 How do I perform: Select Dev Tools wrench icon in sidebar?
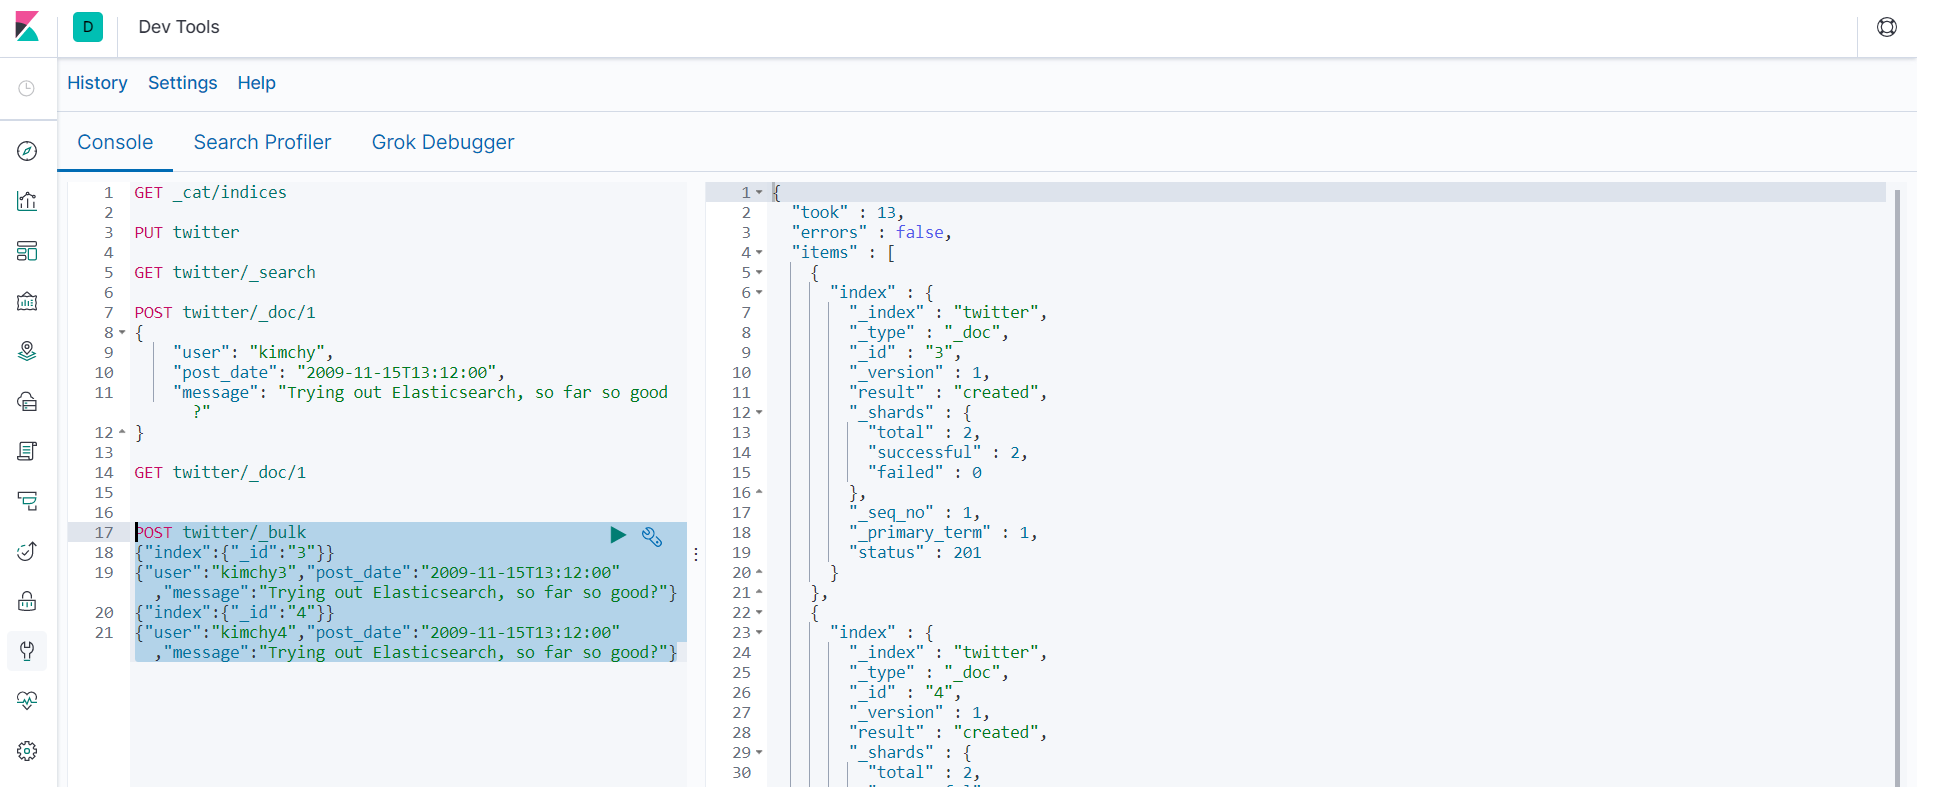pyautogui.click(x=27, y=651)
